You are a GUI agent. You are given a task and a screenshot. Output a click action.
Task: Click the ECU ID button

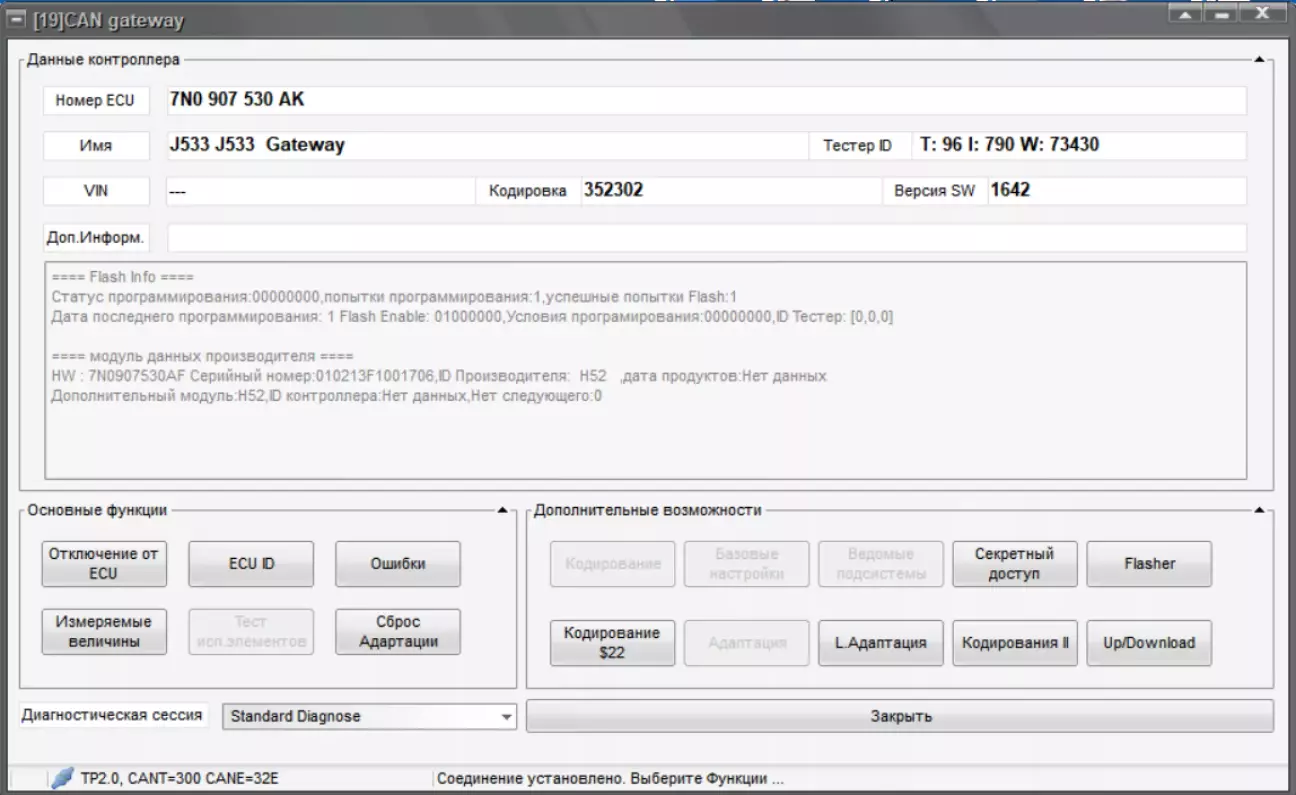coord(251,564)
